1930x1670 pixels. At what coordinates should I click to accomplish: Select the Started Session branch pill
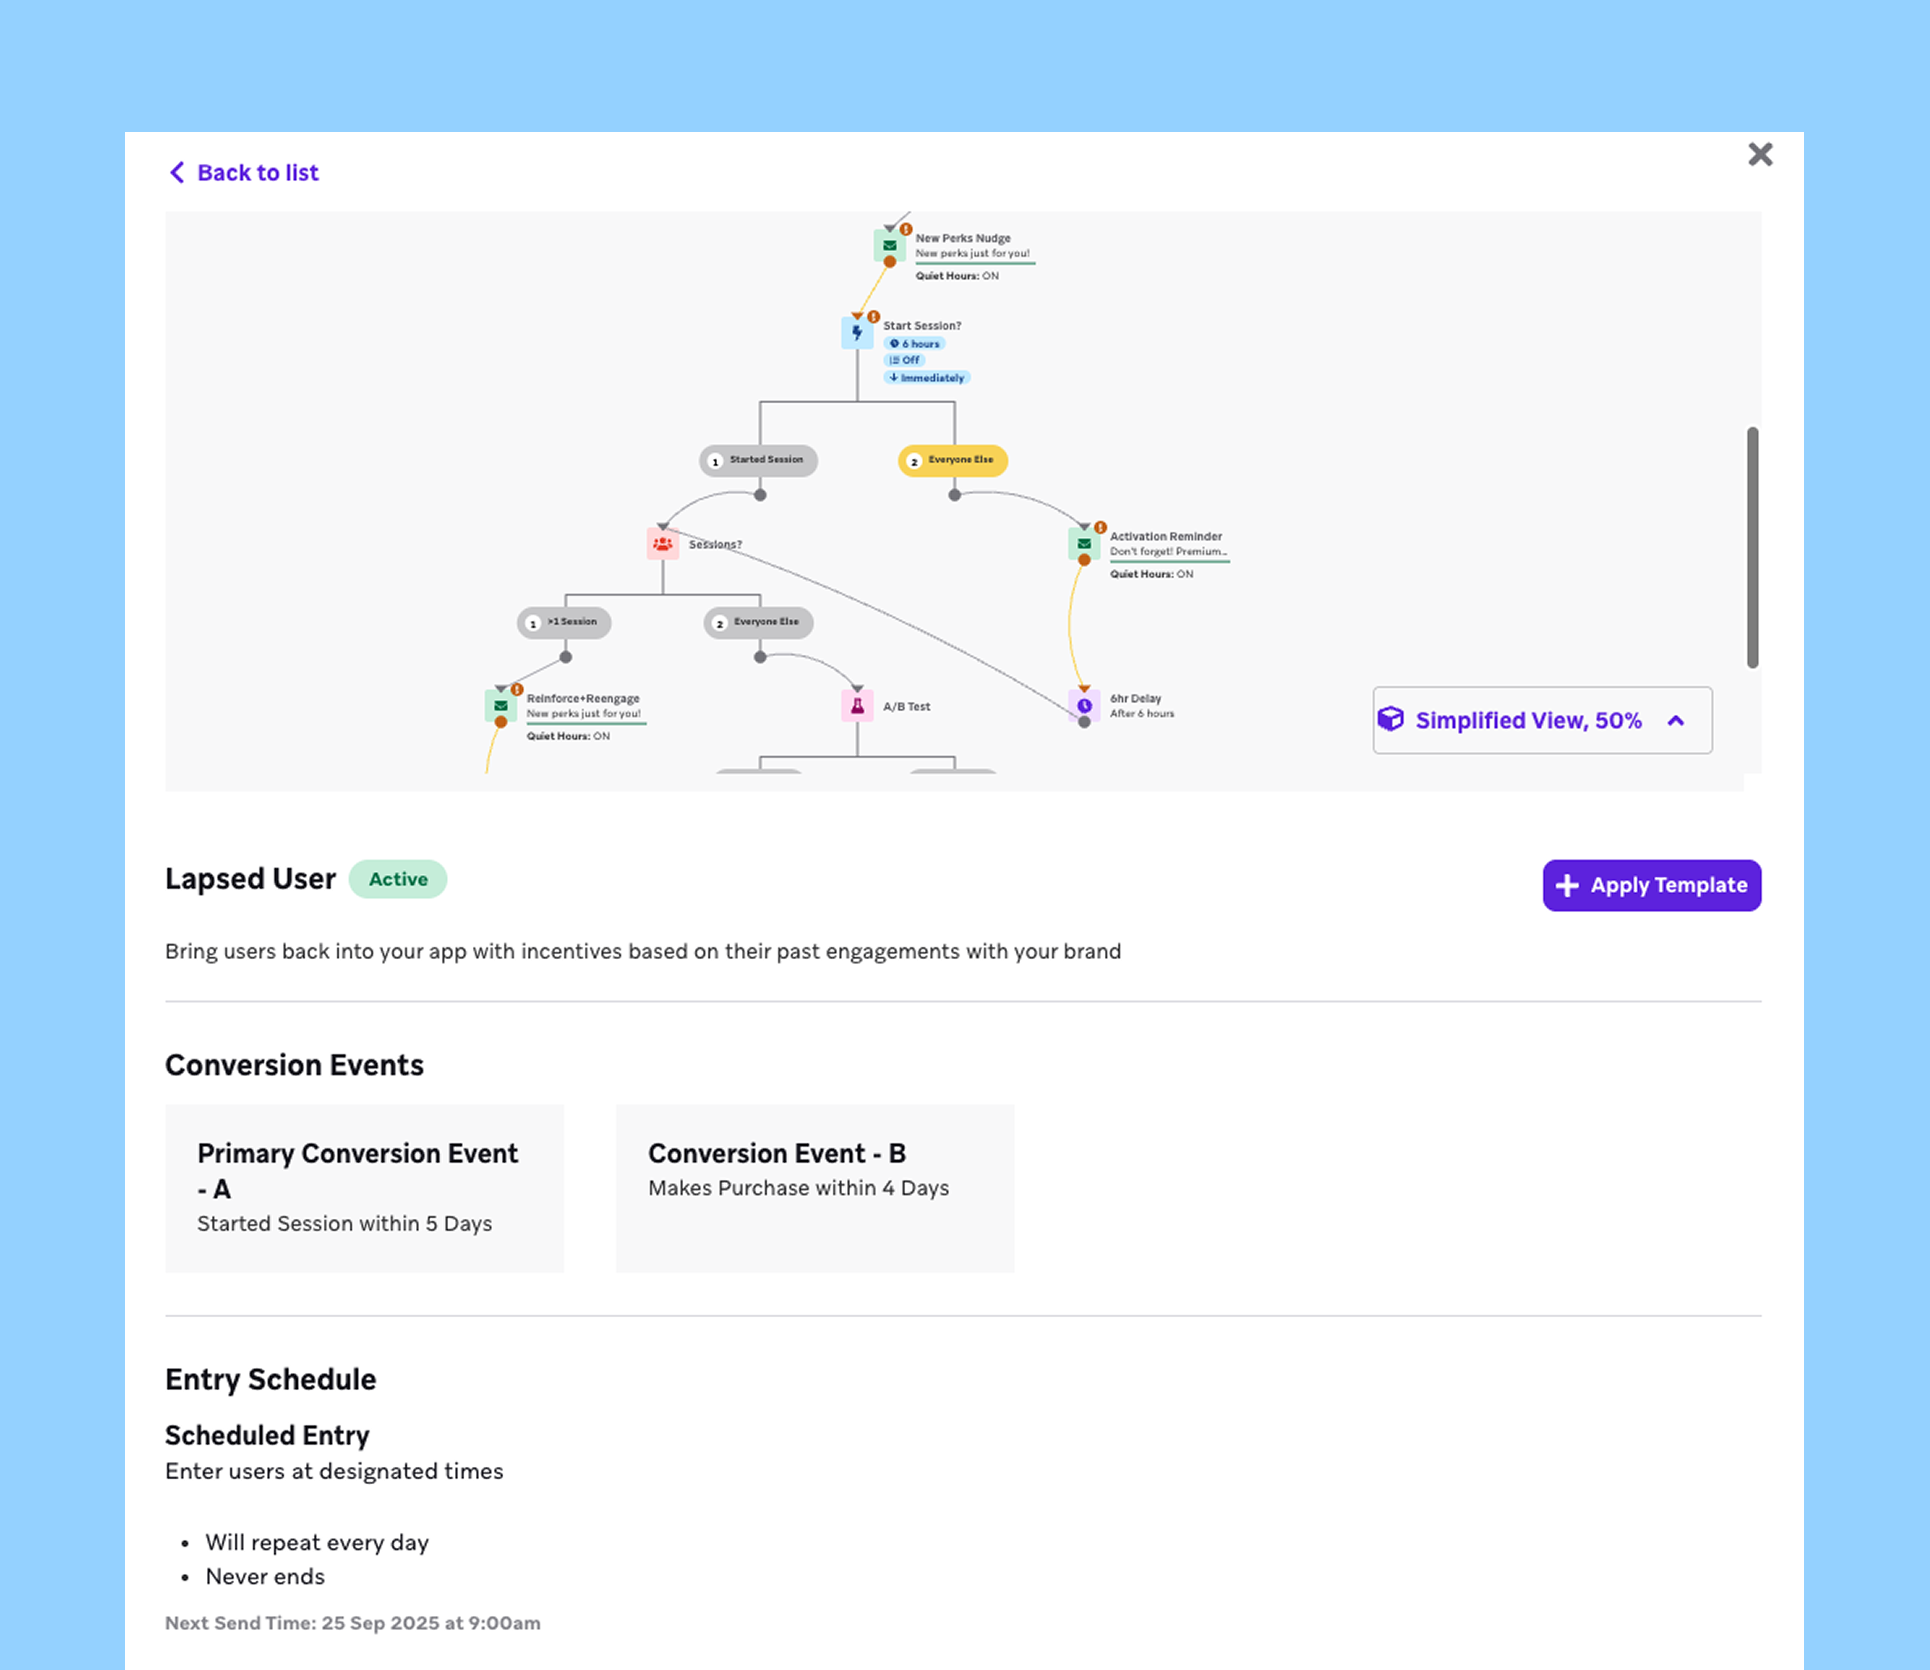click(758, 460)
